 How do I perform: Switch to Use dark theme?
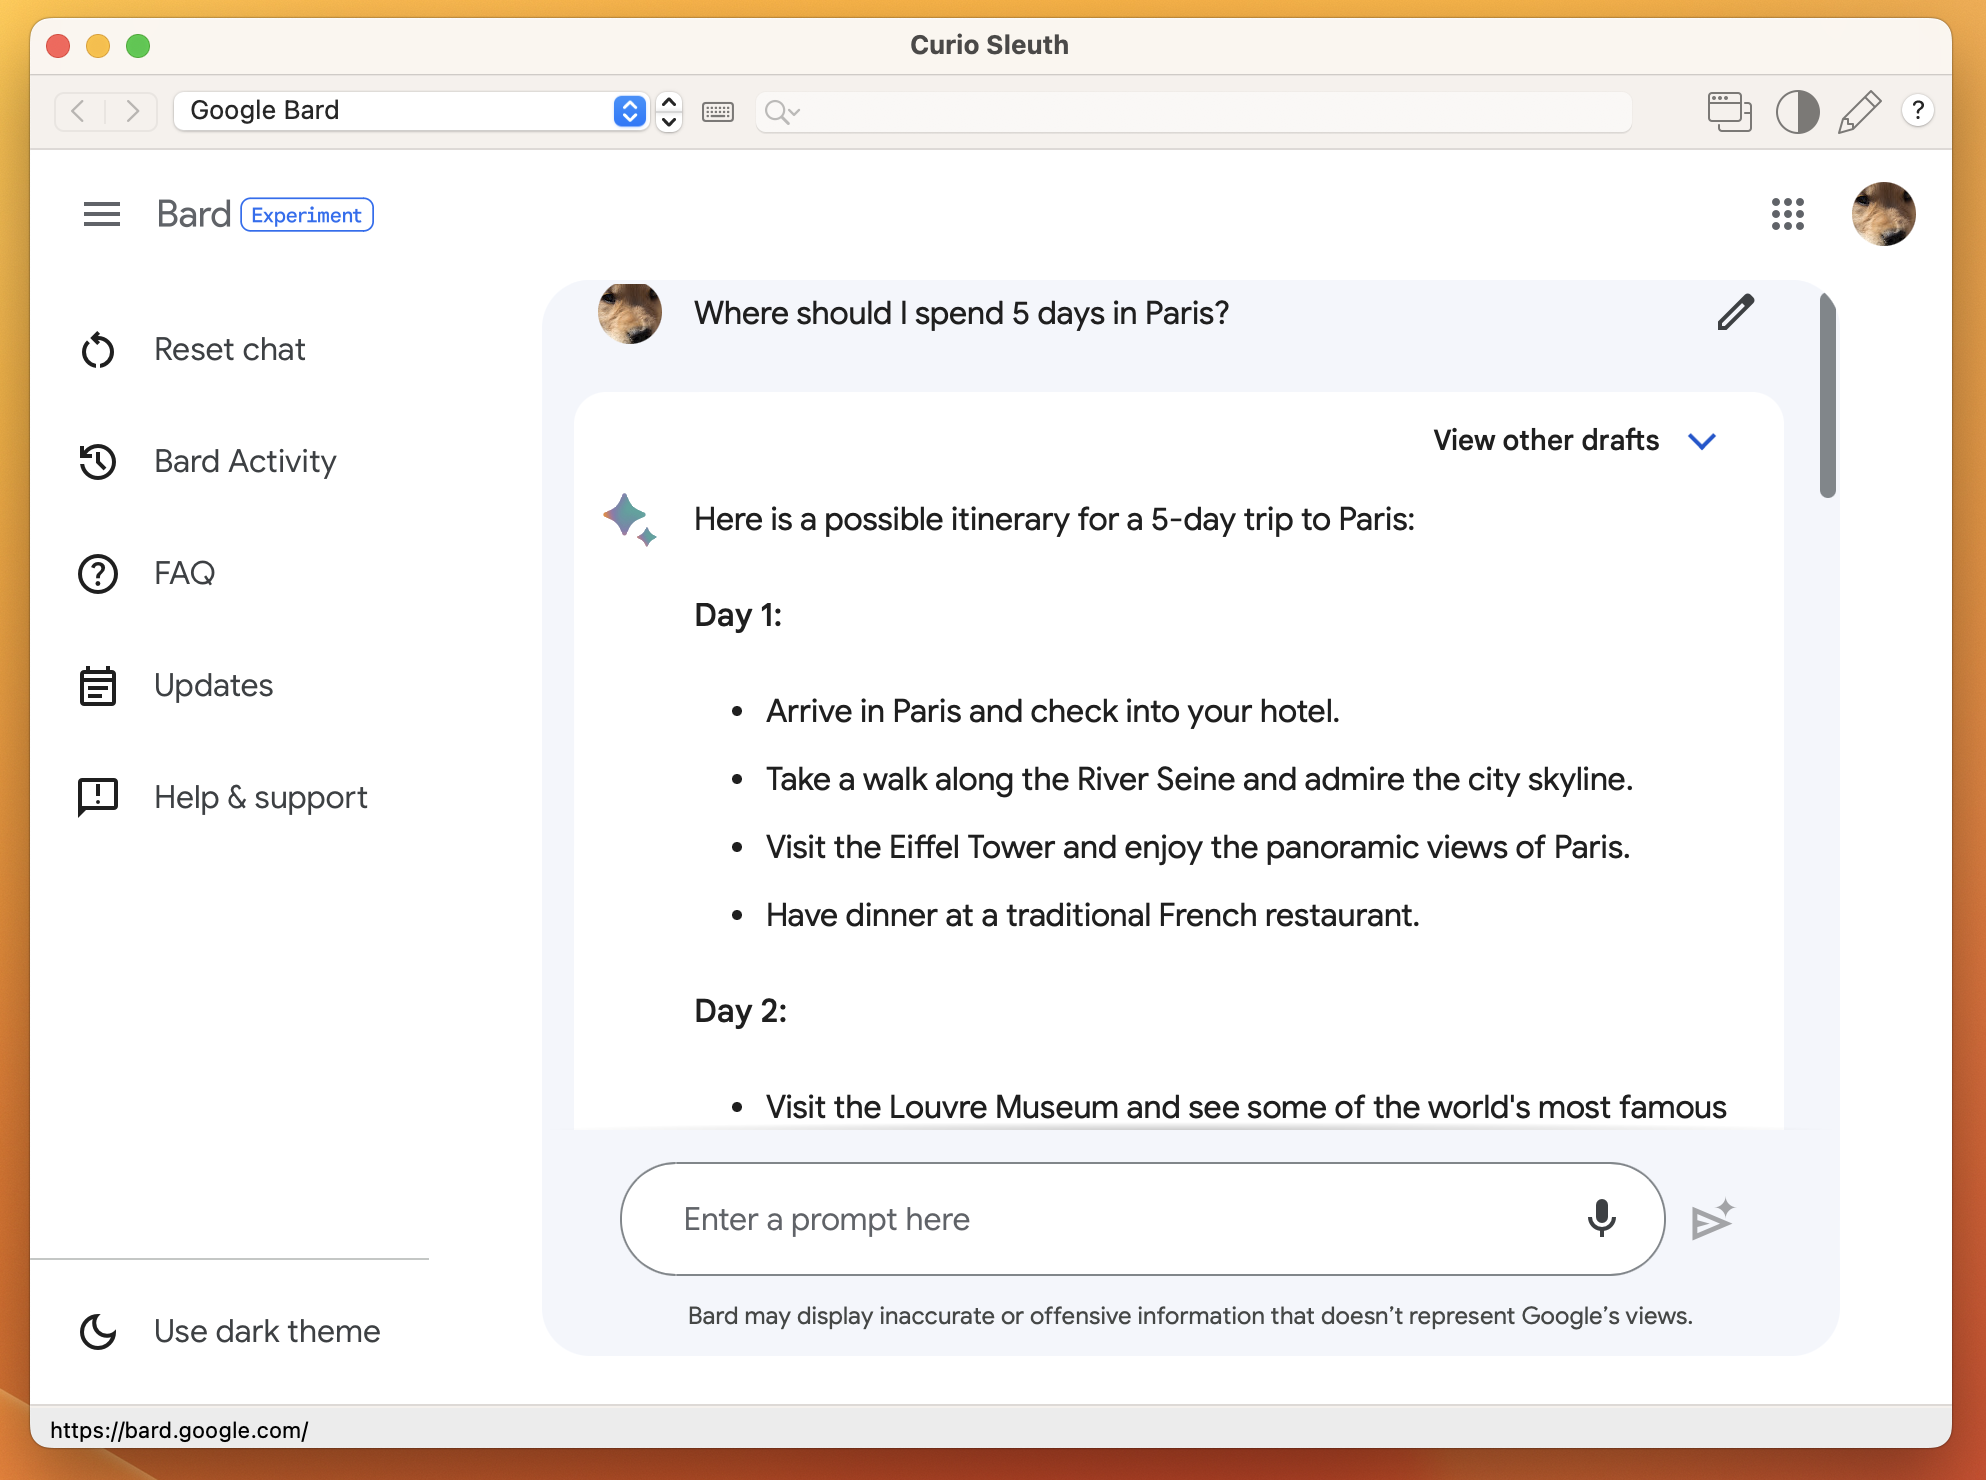(267, 1332)
